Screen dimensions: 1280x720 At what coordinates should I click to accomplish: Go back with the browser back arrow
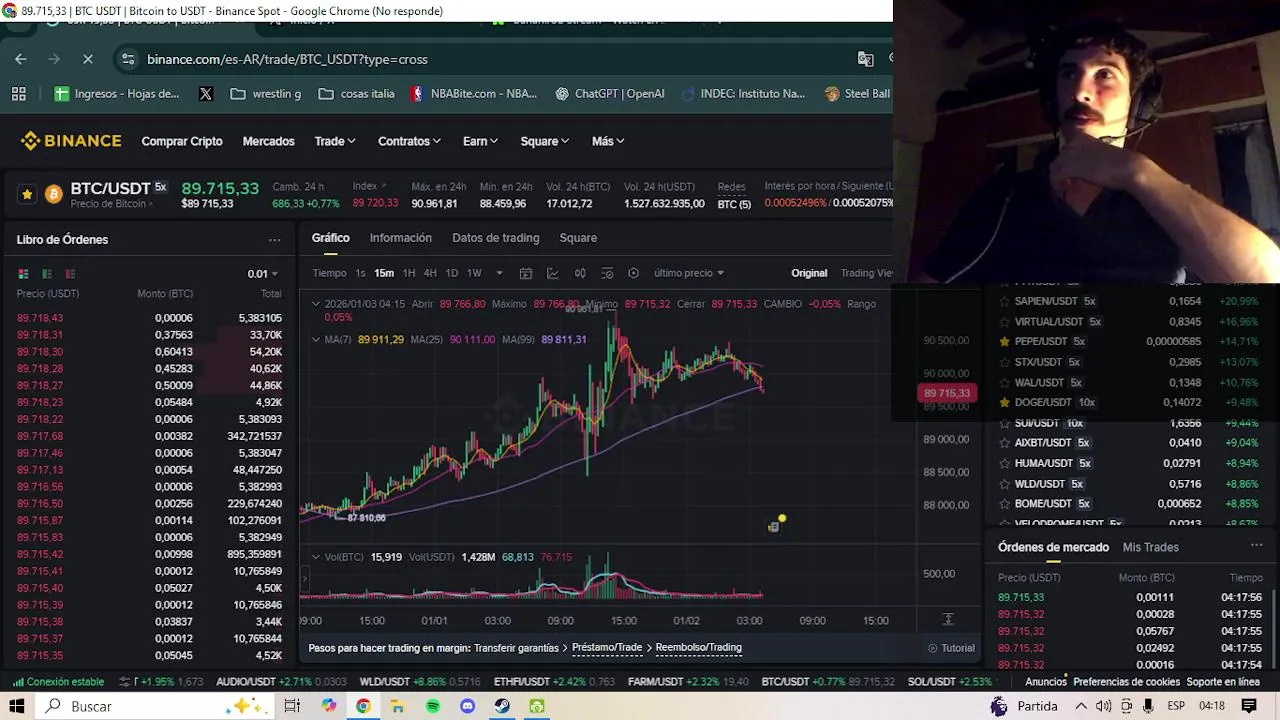[21, 59]
